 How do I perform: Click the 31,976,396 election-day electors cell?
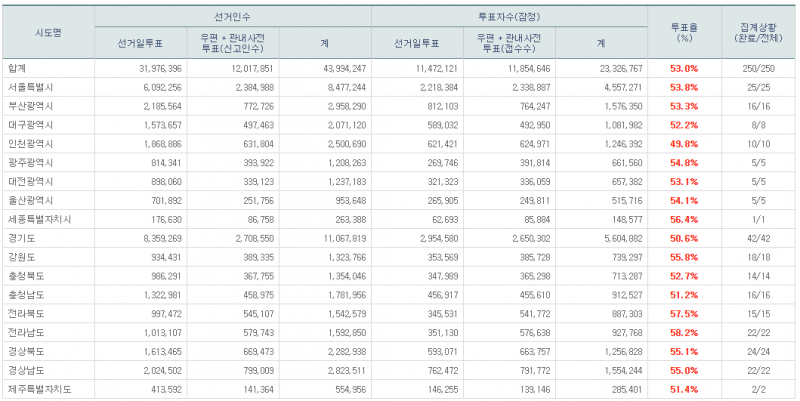pyautogui.click(x=160, y=68)
